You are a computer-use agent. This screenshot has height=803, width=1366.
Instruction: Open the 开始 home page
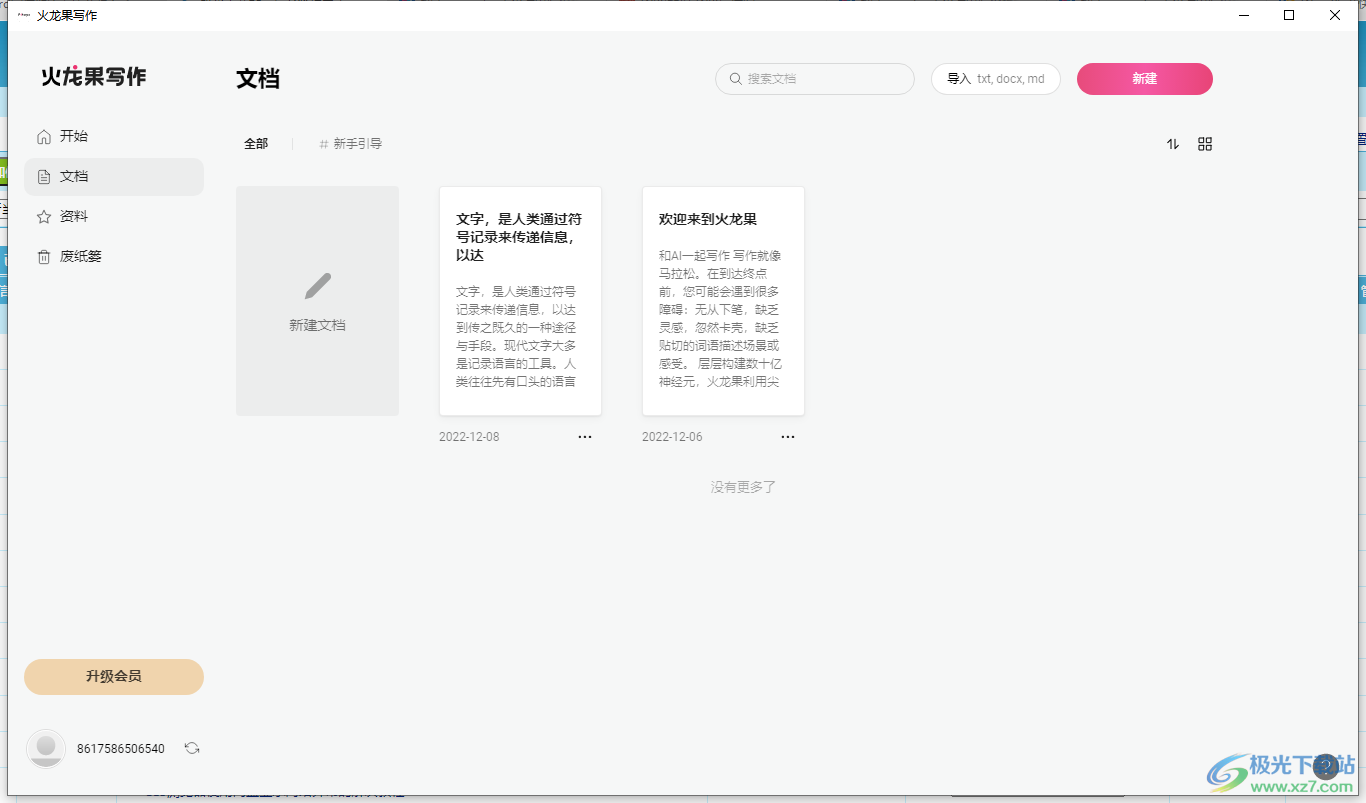click(x=114, y=136)
